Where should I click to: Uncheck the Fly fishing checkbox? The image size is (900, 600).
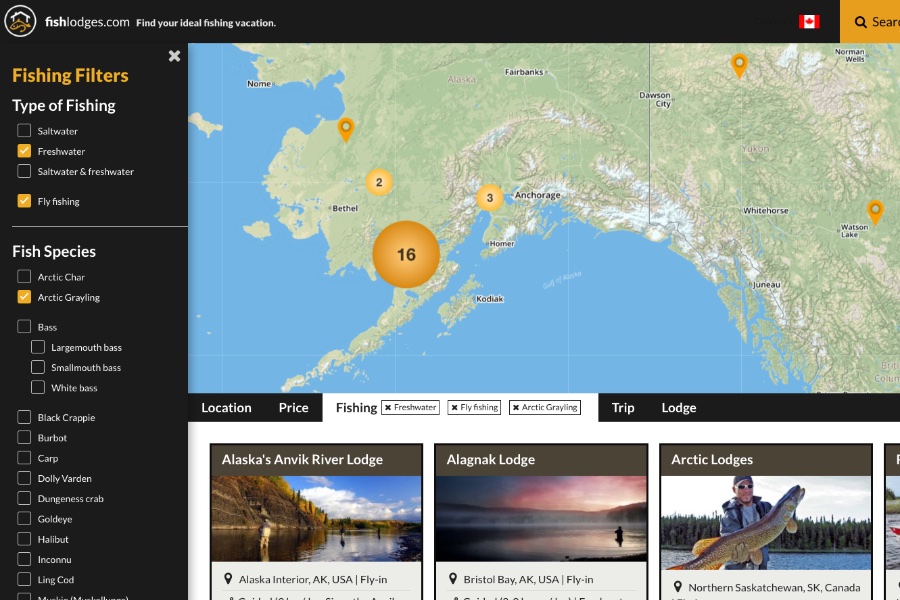[24, 200]
